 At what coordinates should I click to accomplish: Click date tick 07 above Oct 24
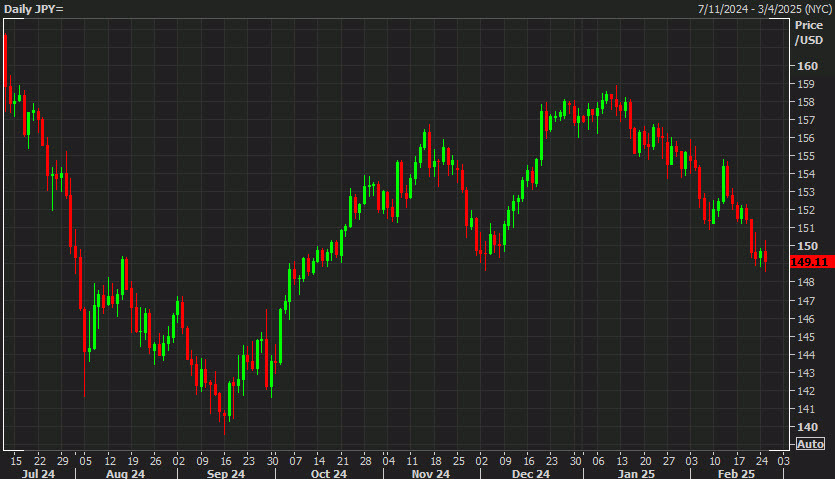tap(296, 461)
